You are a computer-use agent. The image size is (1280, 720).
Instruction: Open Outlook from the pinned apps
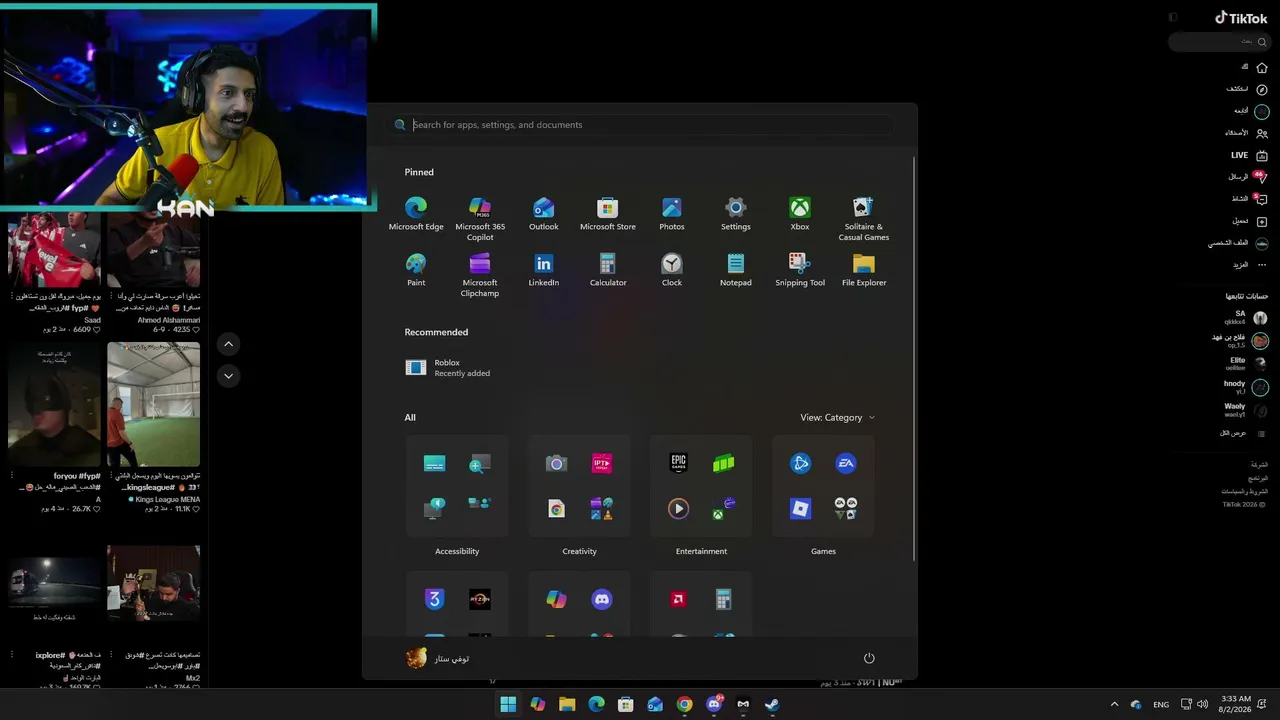544,214
